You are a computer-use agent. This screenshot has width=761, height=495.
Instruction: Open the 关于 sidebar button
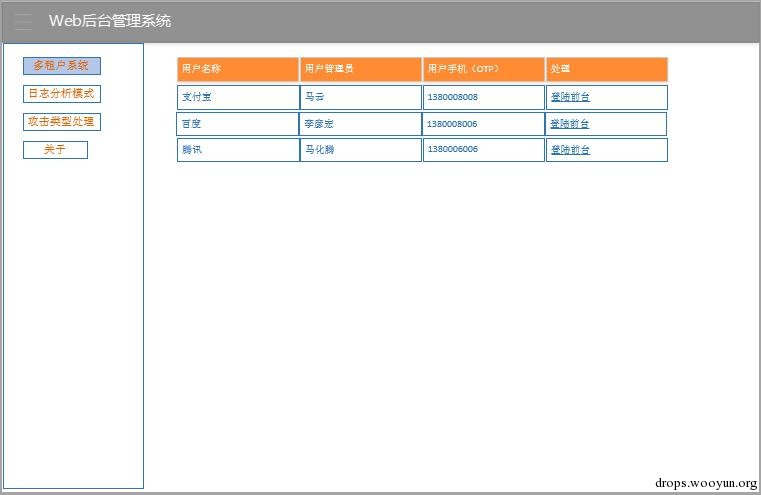(55, 150)
